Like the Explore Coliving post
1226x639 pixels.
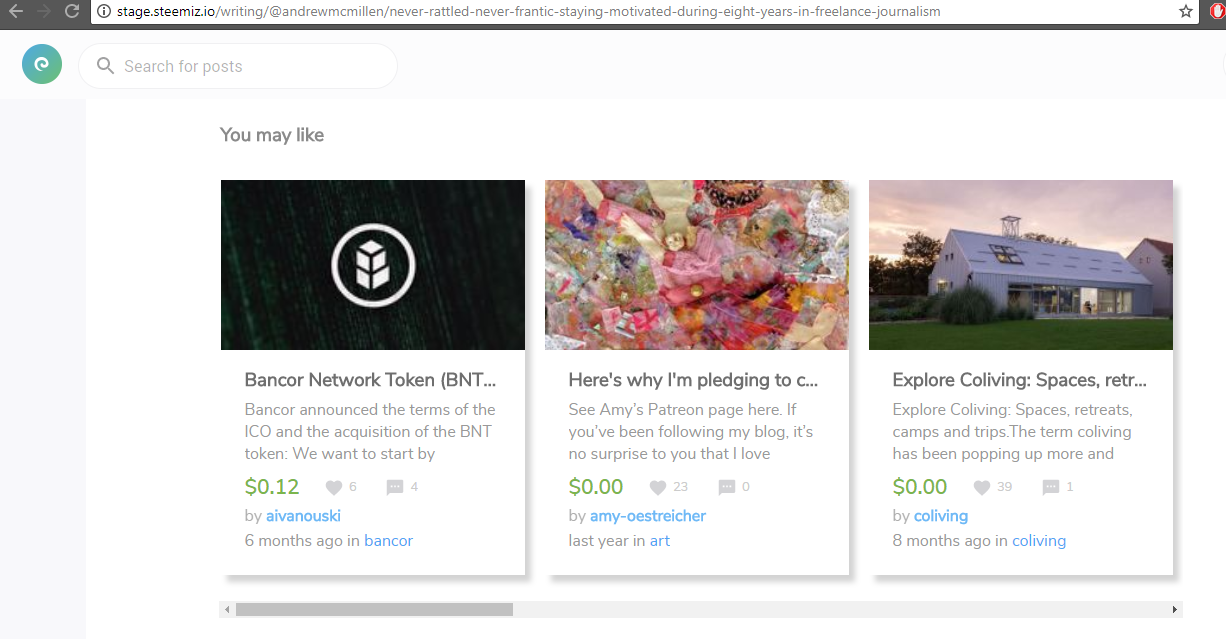982,487
